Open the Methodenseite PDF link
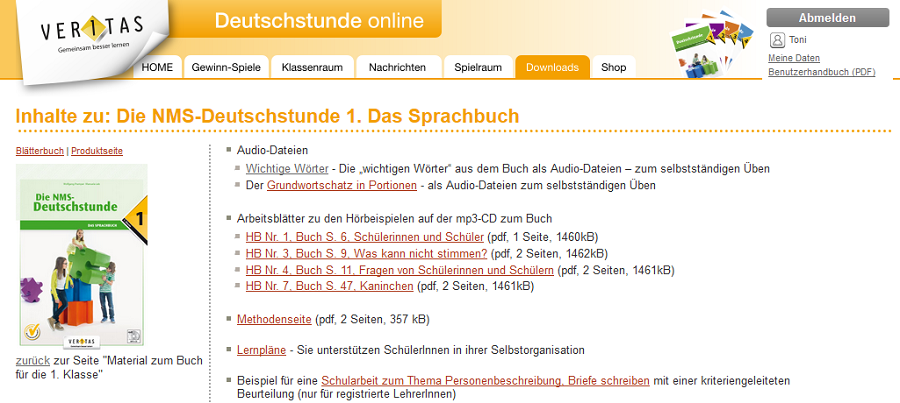The image size is (900, 403). pyautogui.click(x=274, y=319)
